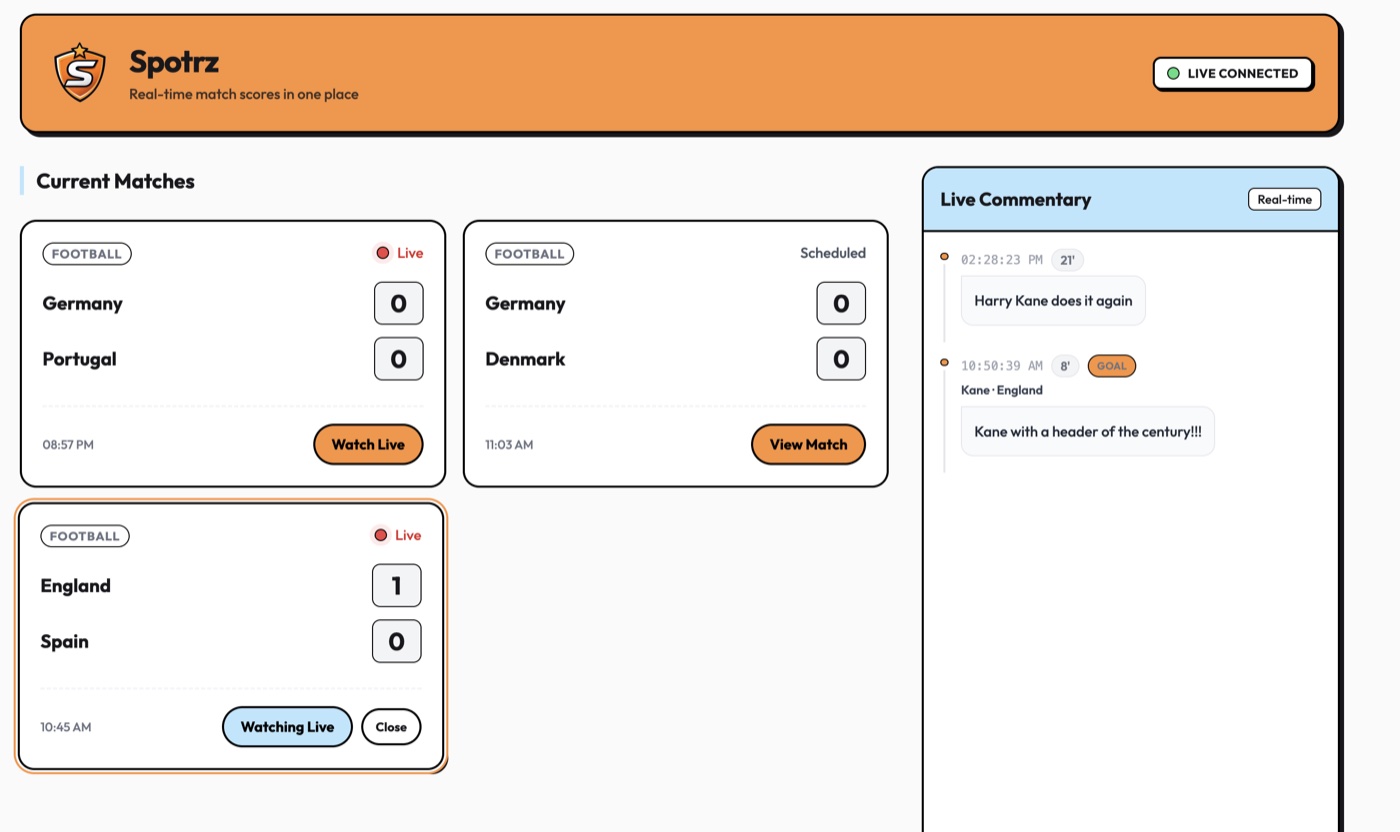Click the 11:03 AM match time

[x=509, y=445]
